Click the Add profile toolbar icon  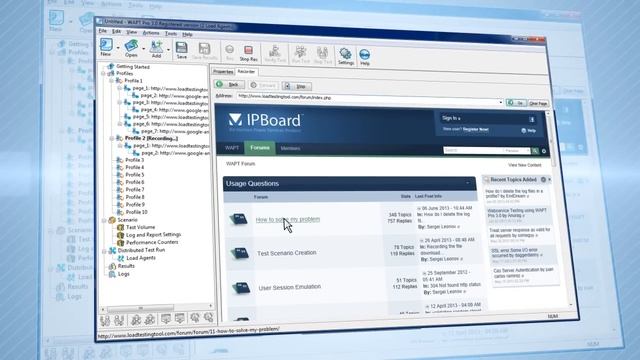pos(156,48)
